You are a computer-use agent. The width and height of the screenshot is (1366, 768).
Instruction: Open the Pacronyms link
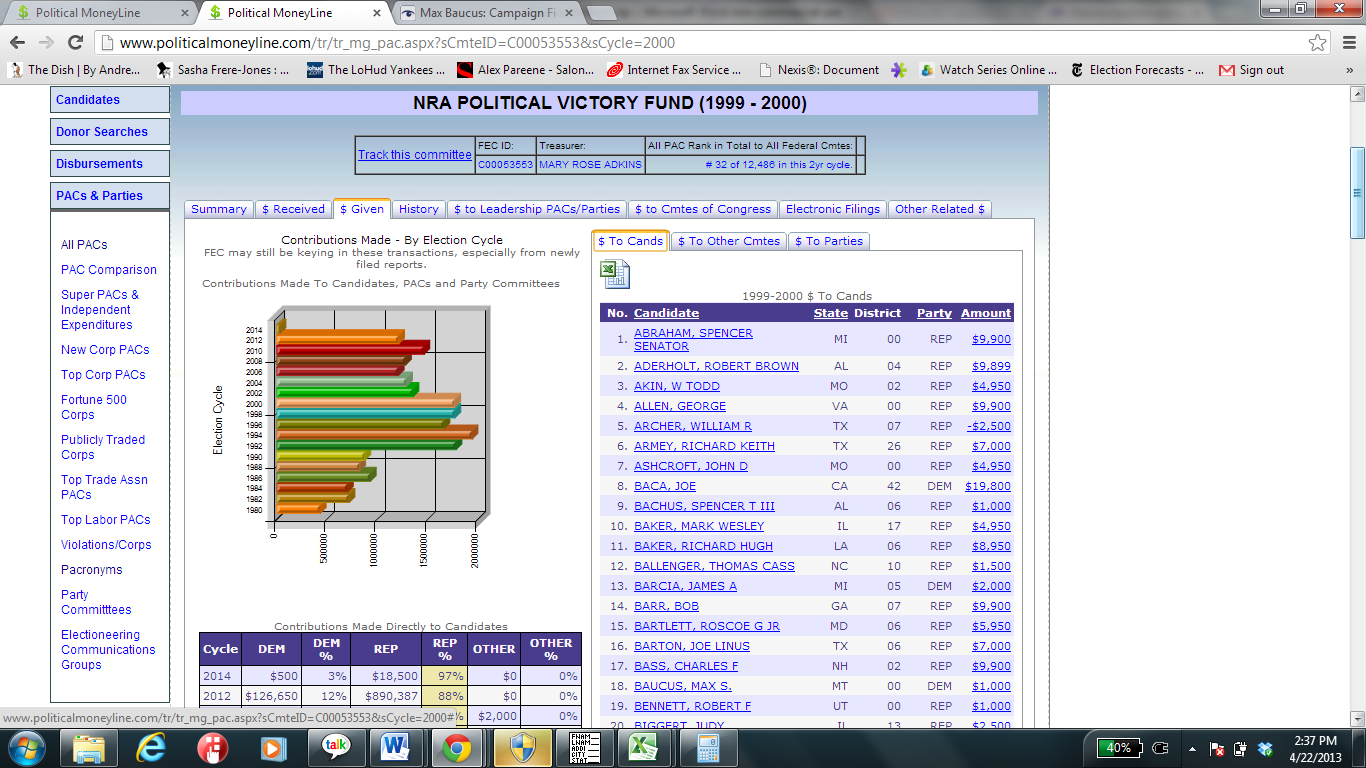[92, 570]
